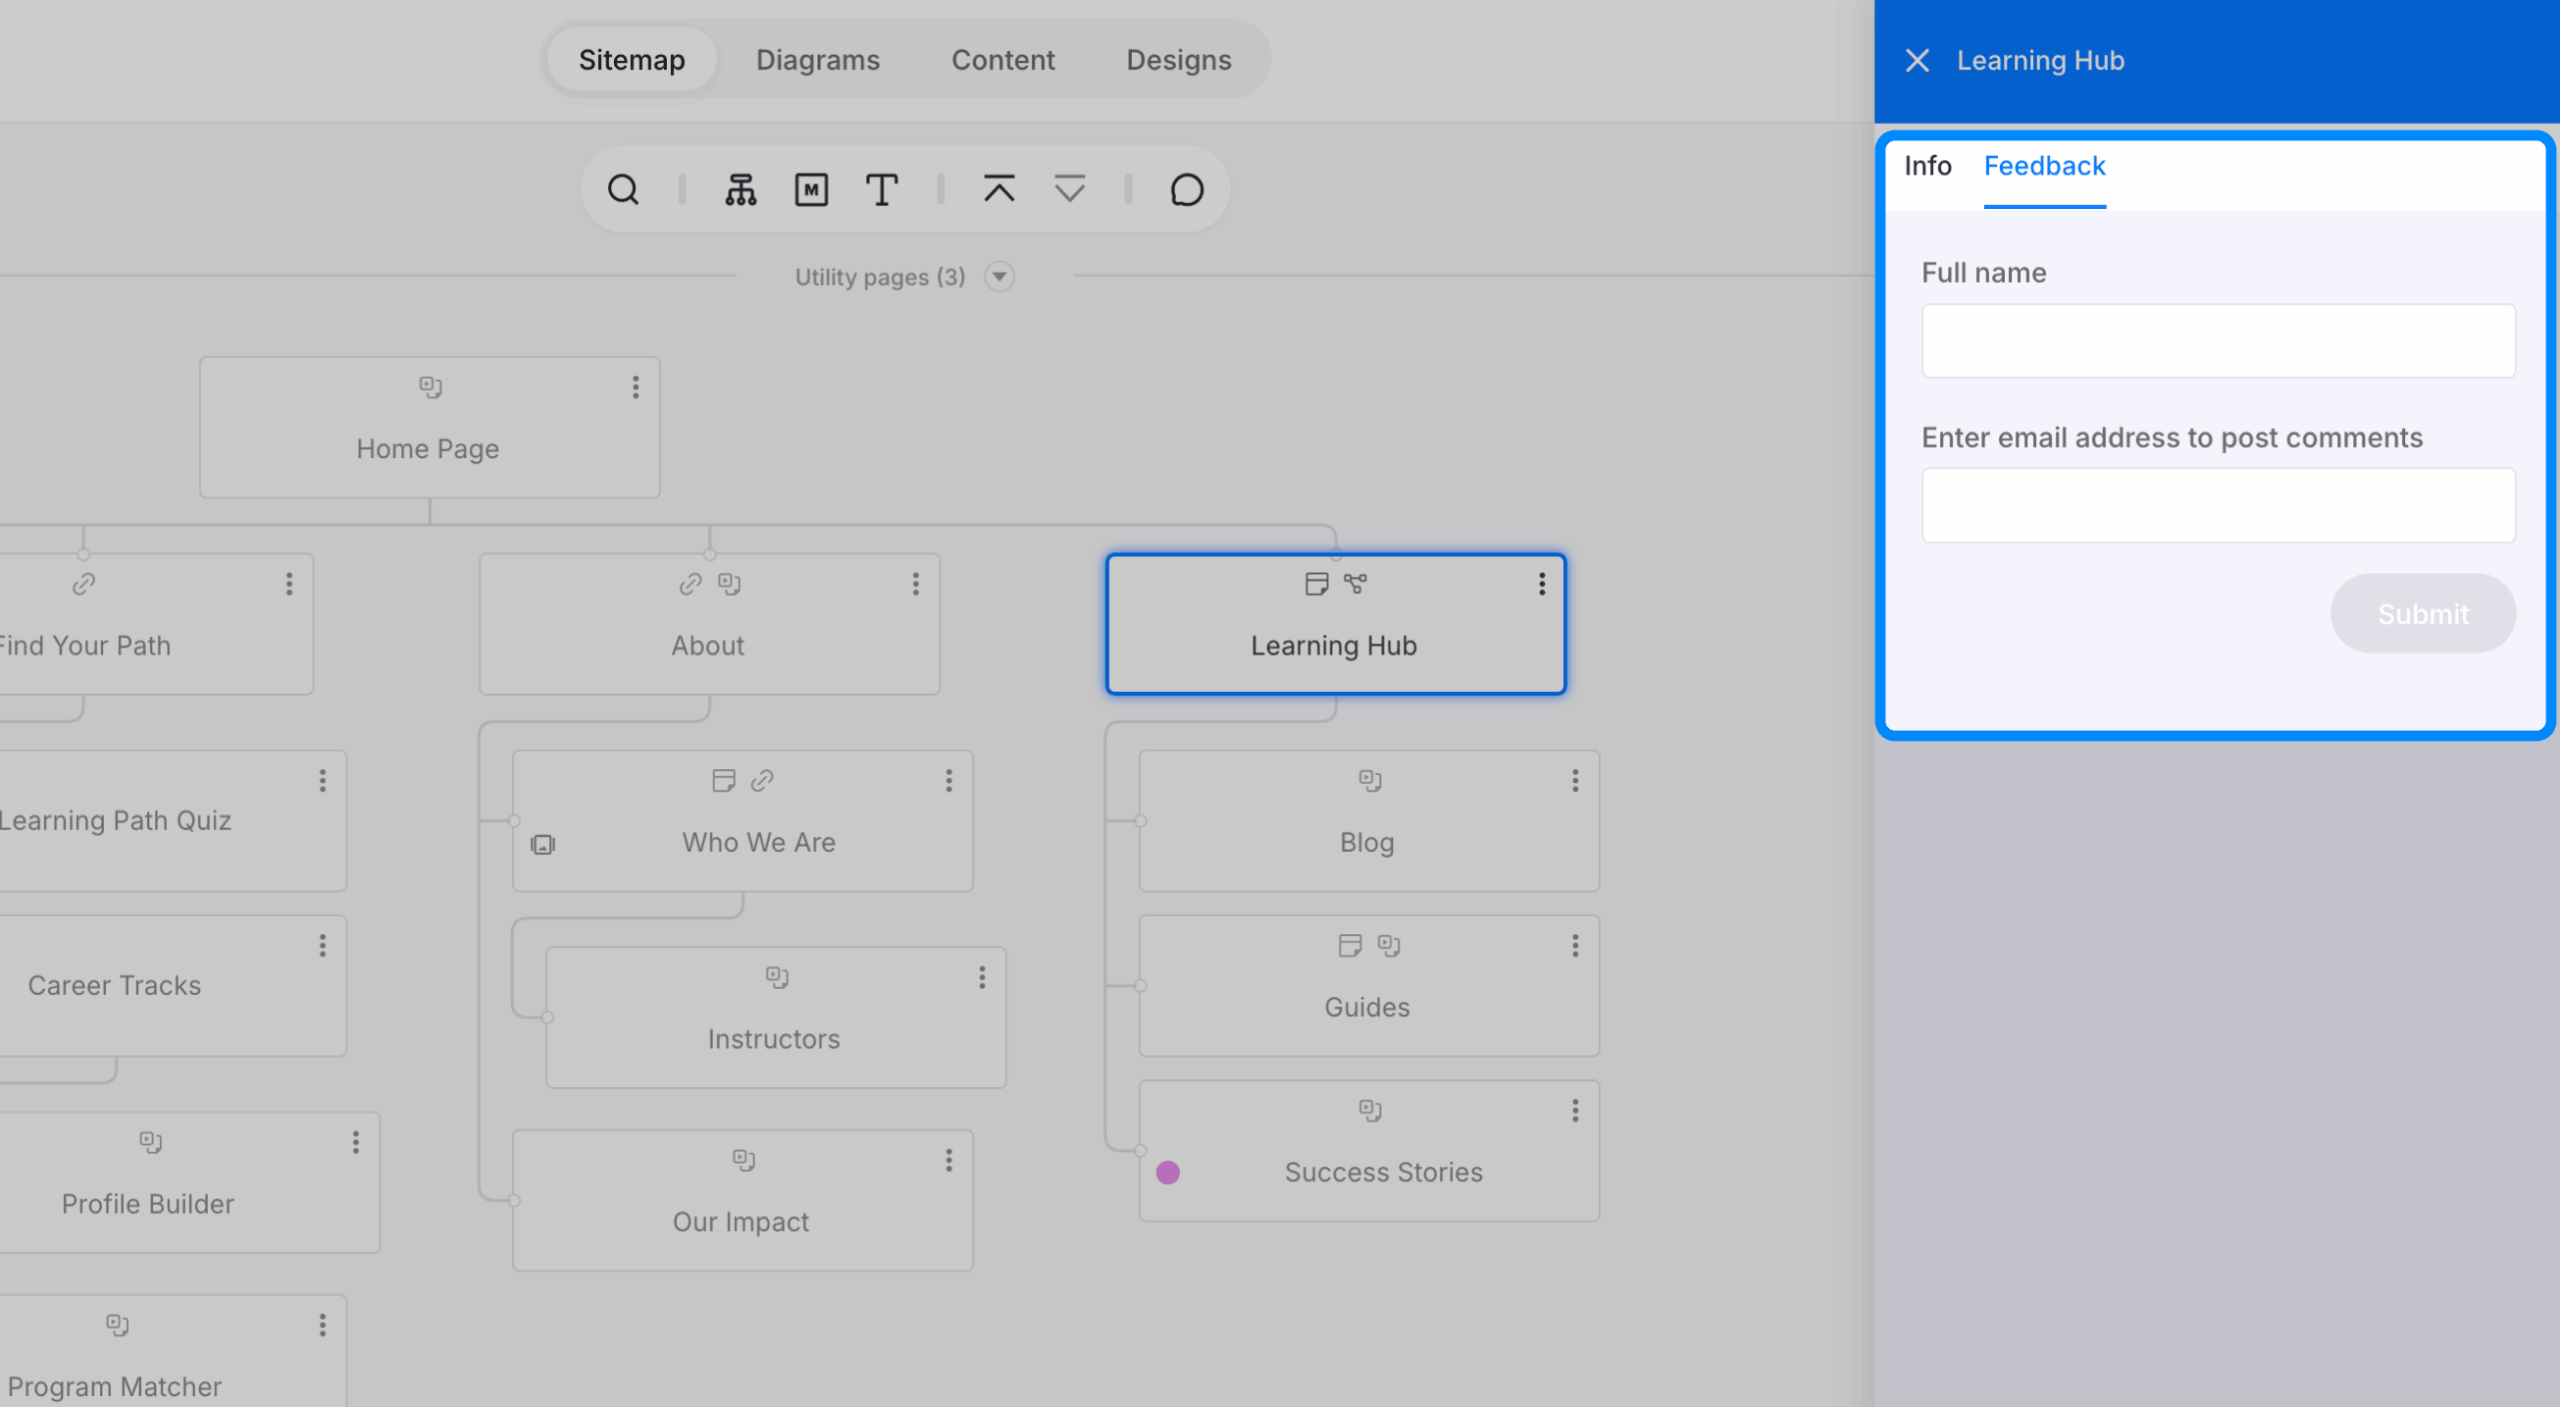
Task: Open the three-dot menu on Find Your Path card
Action: pos(289,584)
